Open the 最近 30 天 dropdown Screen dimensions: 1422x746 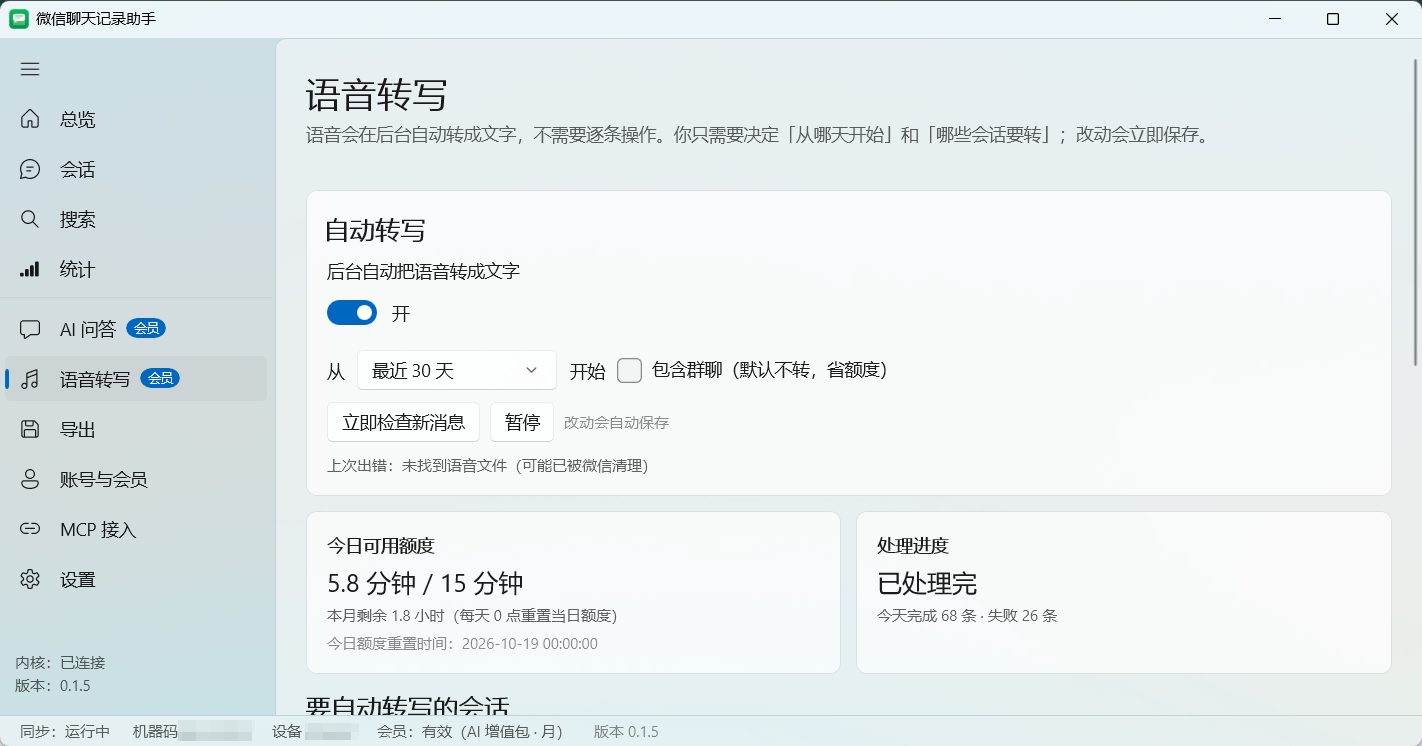pos(457,370)
